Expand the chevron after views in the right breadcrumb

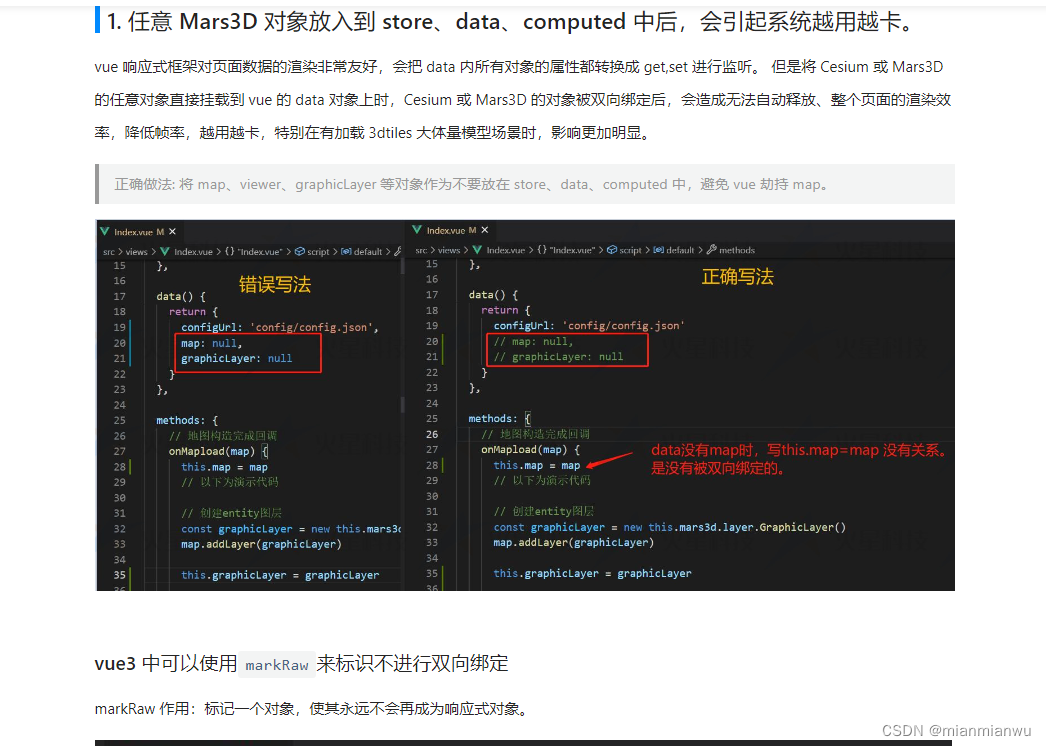pos(468,249)
